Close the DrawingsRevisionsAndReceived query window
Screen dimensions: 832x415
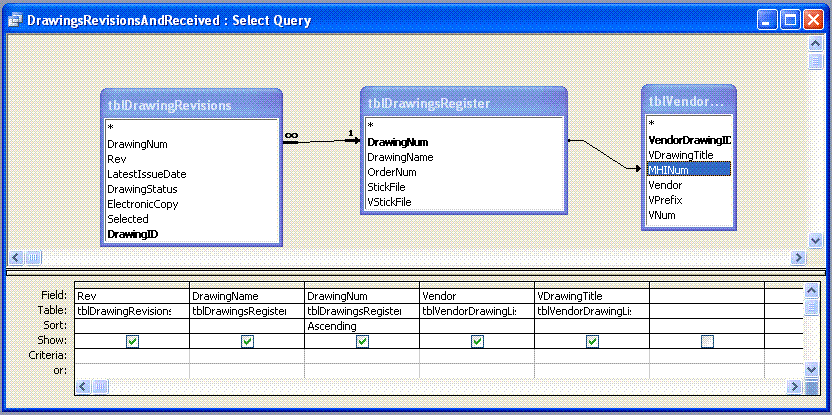click(813, 21)
